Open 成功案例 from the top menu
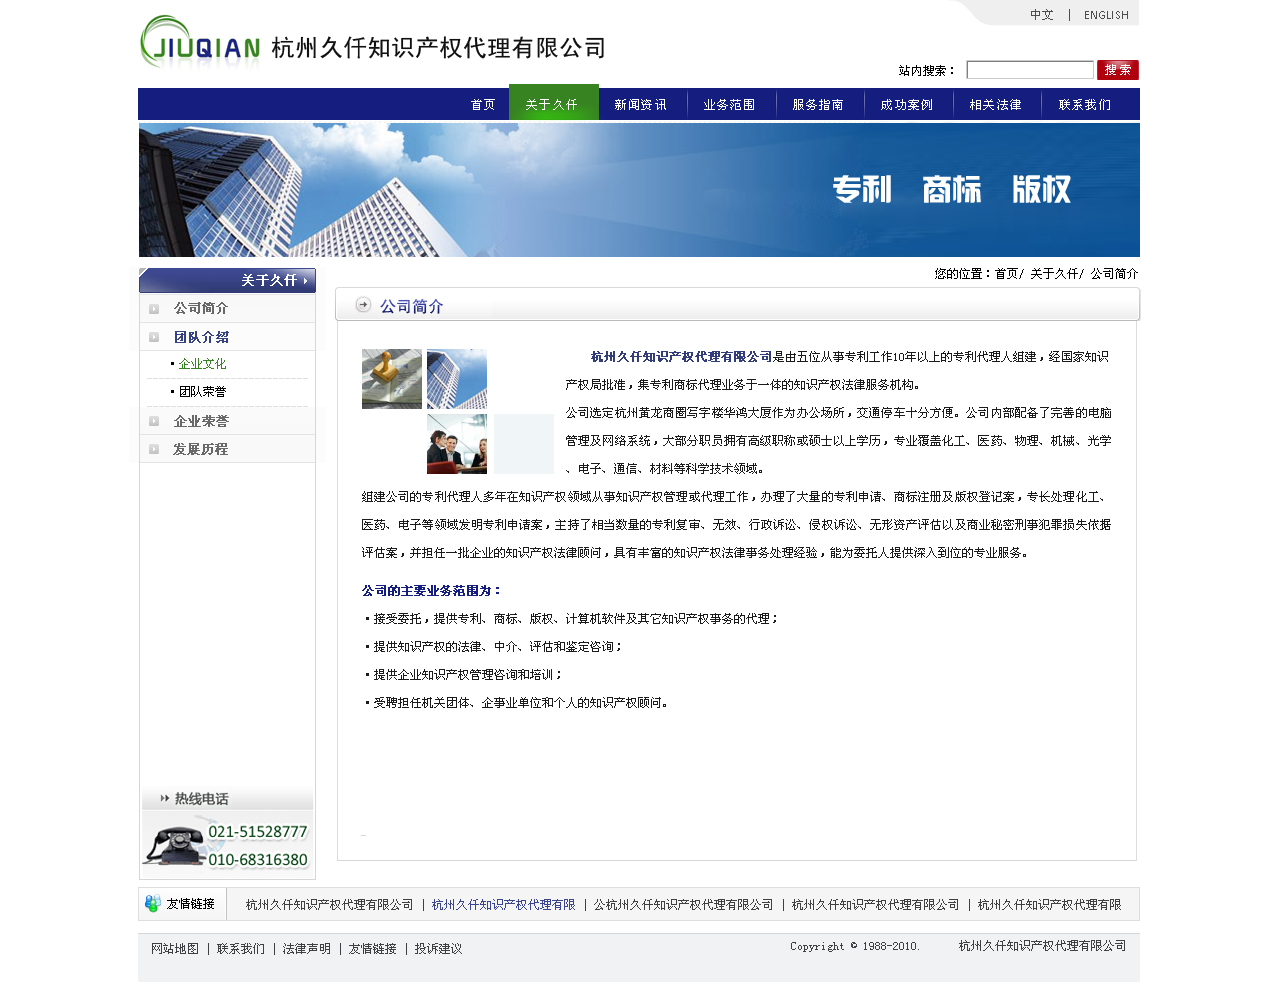 tap(907, 105)
